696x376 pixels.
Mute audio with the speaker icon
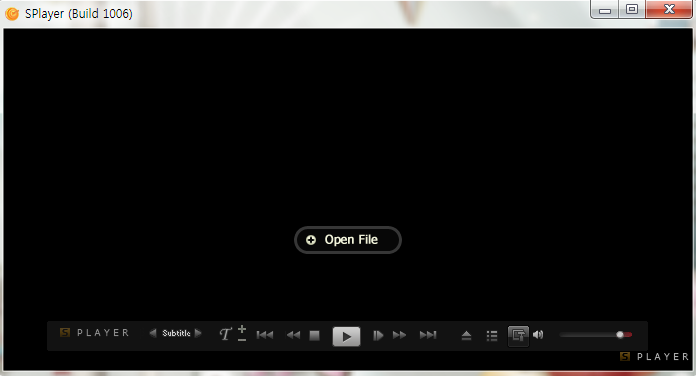(538, 335)
